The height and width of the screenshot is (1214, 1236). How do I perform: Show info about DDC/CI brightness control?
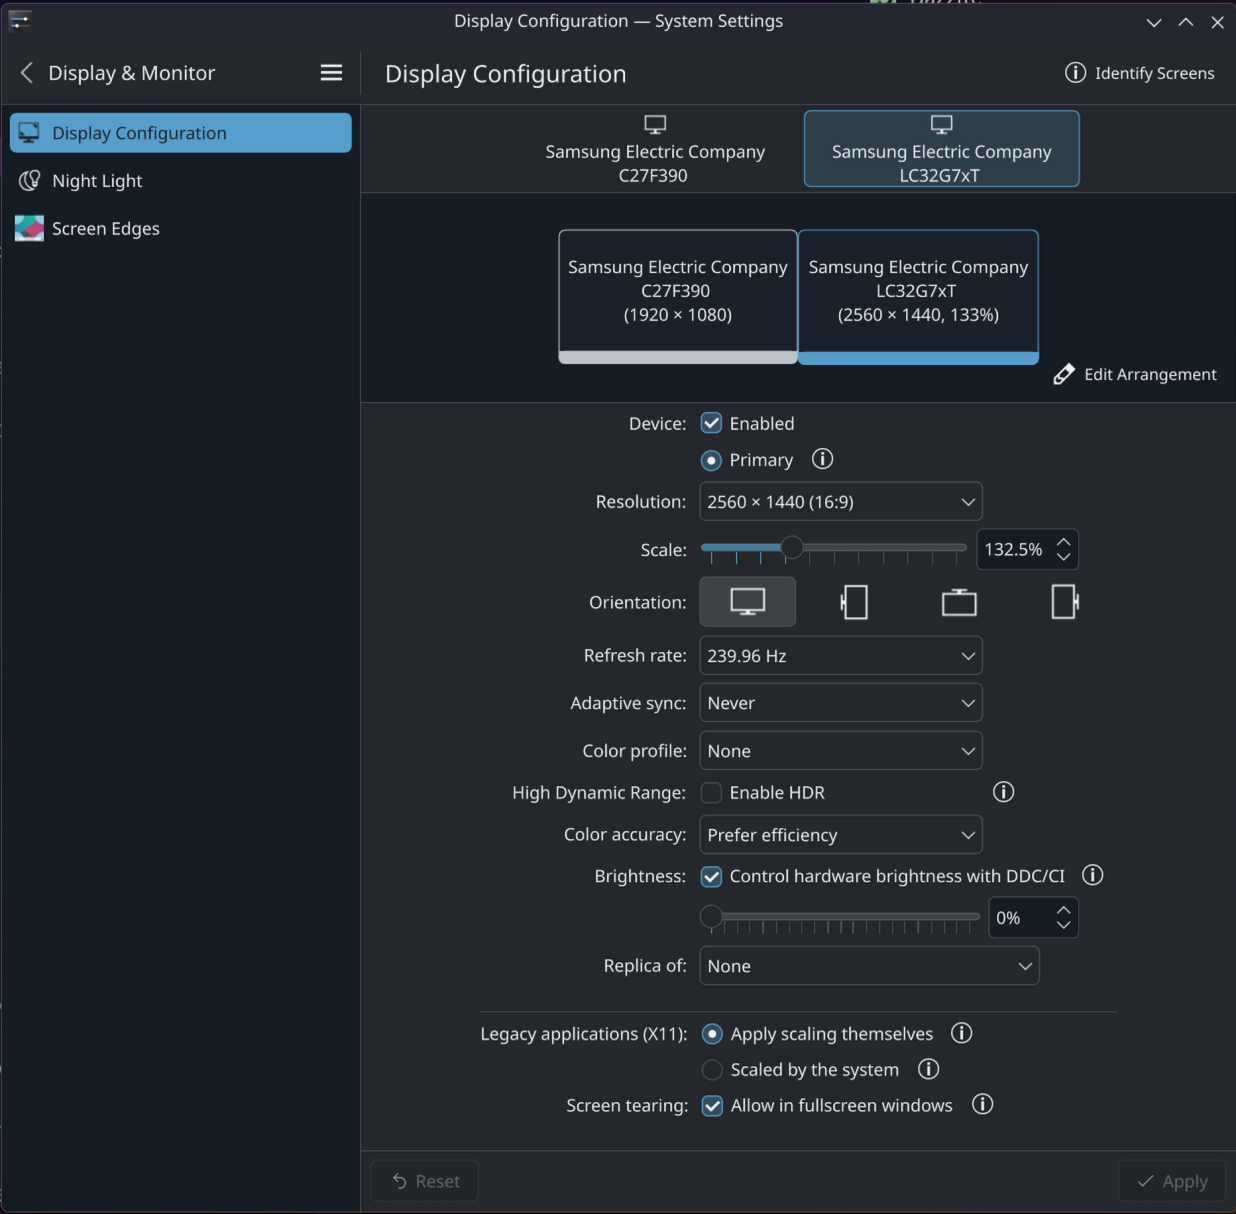point(1093,875)
